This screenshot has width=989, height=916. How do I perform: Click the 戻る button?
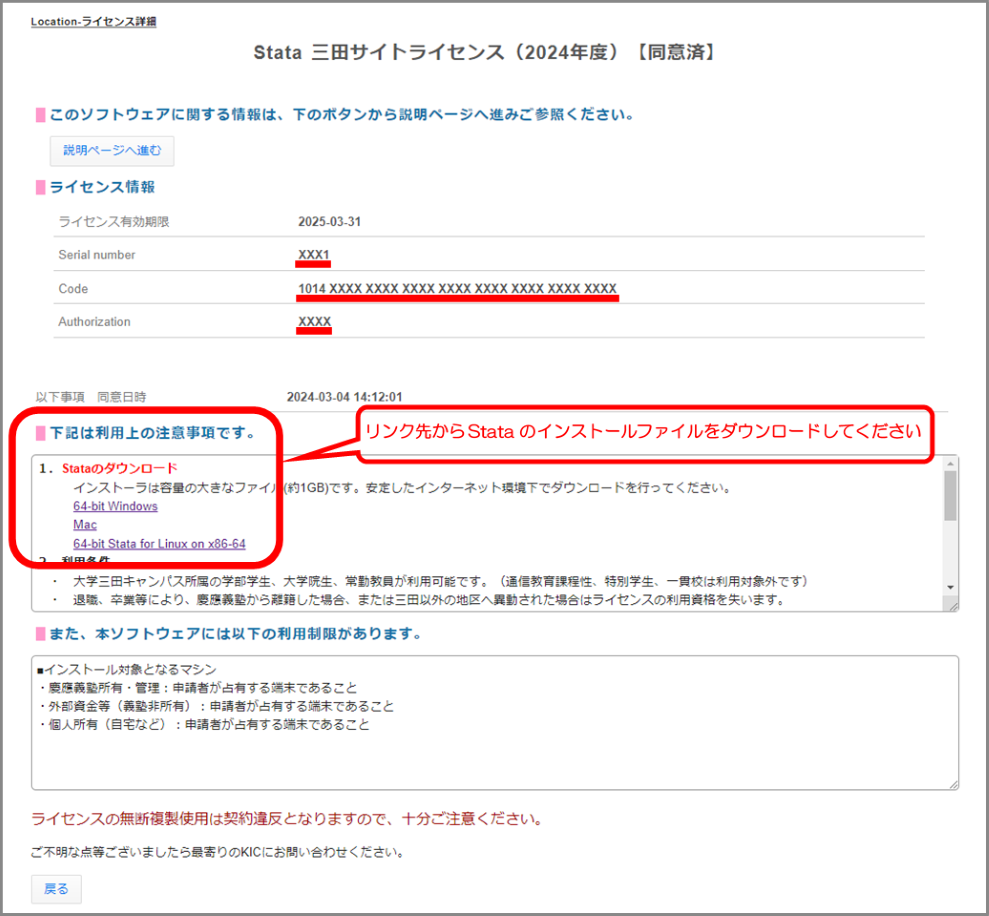coord(56,889)
